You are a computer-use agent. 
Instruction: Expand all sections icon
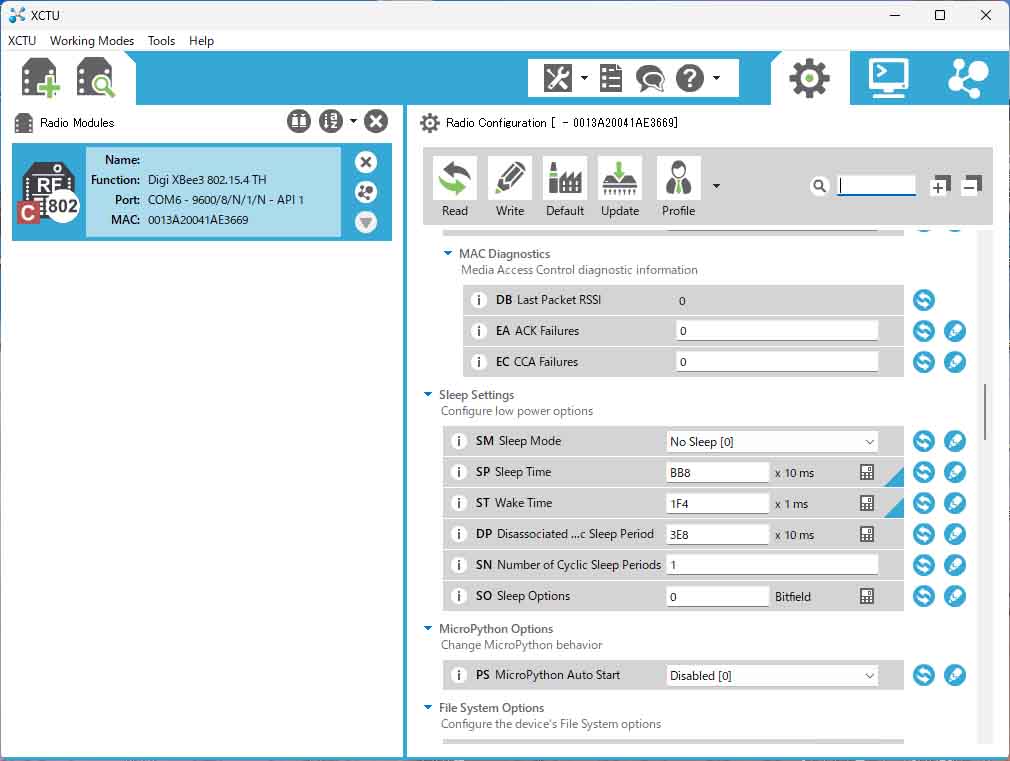(x=940, y=186)
